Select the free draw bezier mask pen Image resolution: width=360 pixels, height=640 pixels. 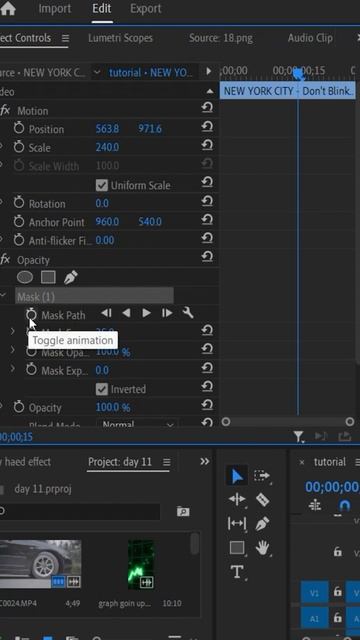pos(71,278)
